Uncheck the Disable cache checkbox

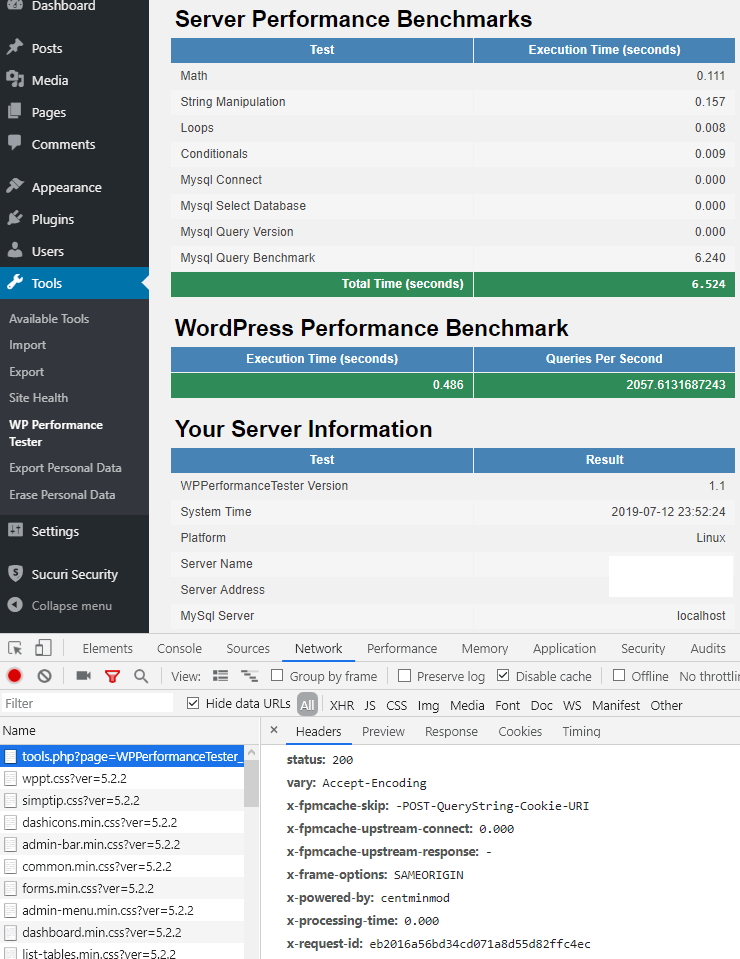tap(503, 675)
